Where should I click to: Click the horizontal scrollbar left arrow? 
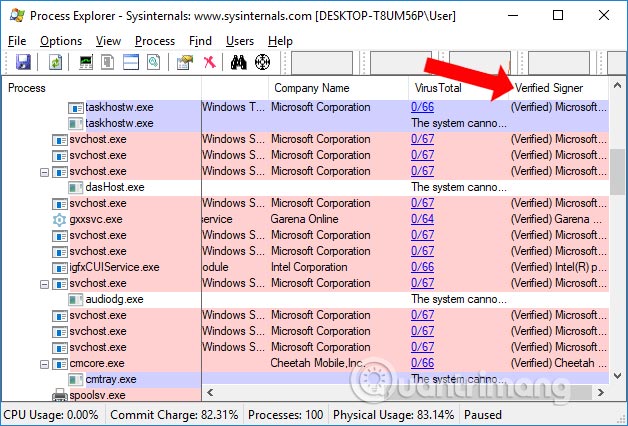coord(210,392)
